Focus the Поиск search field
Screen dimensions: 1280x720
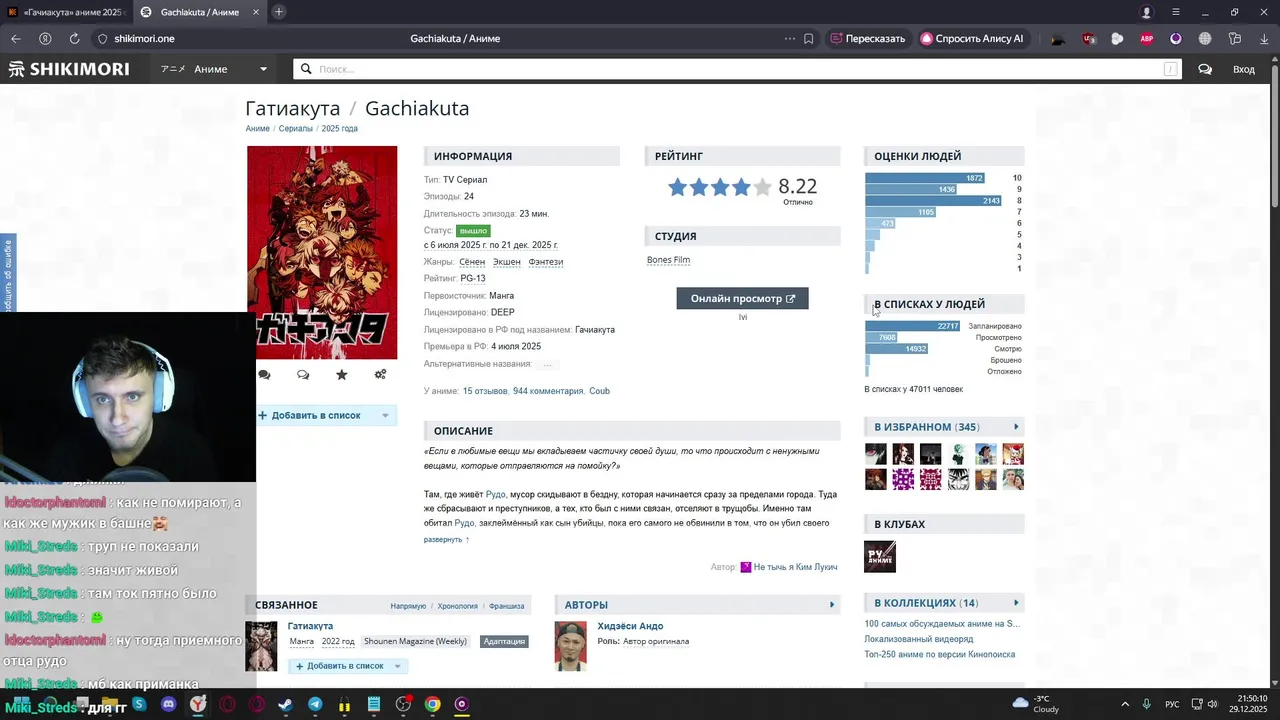click(738, 69)
